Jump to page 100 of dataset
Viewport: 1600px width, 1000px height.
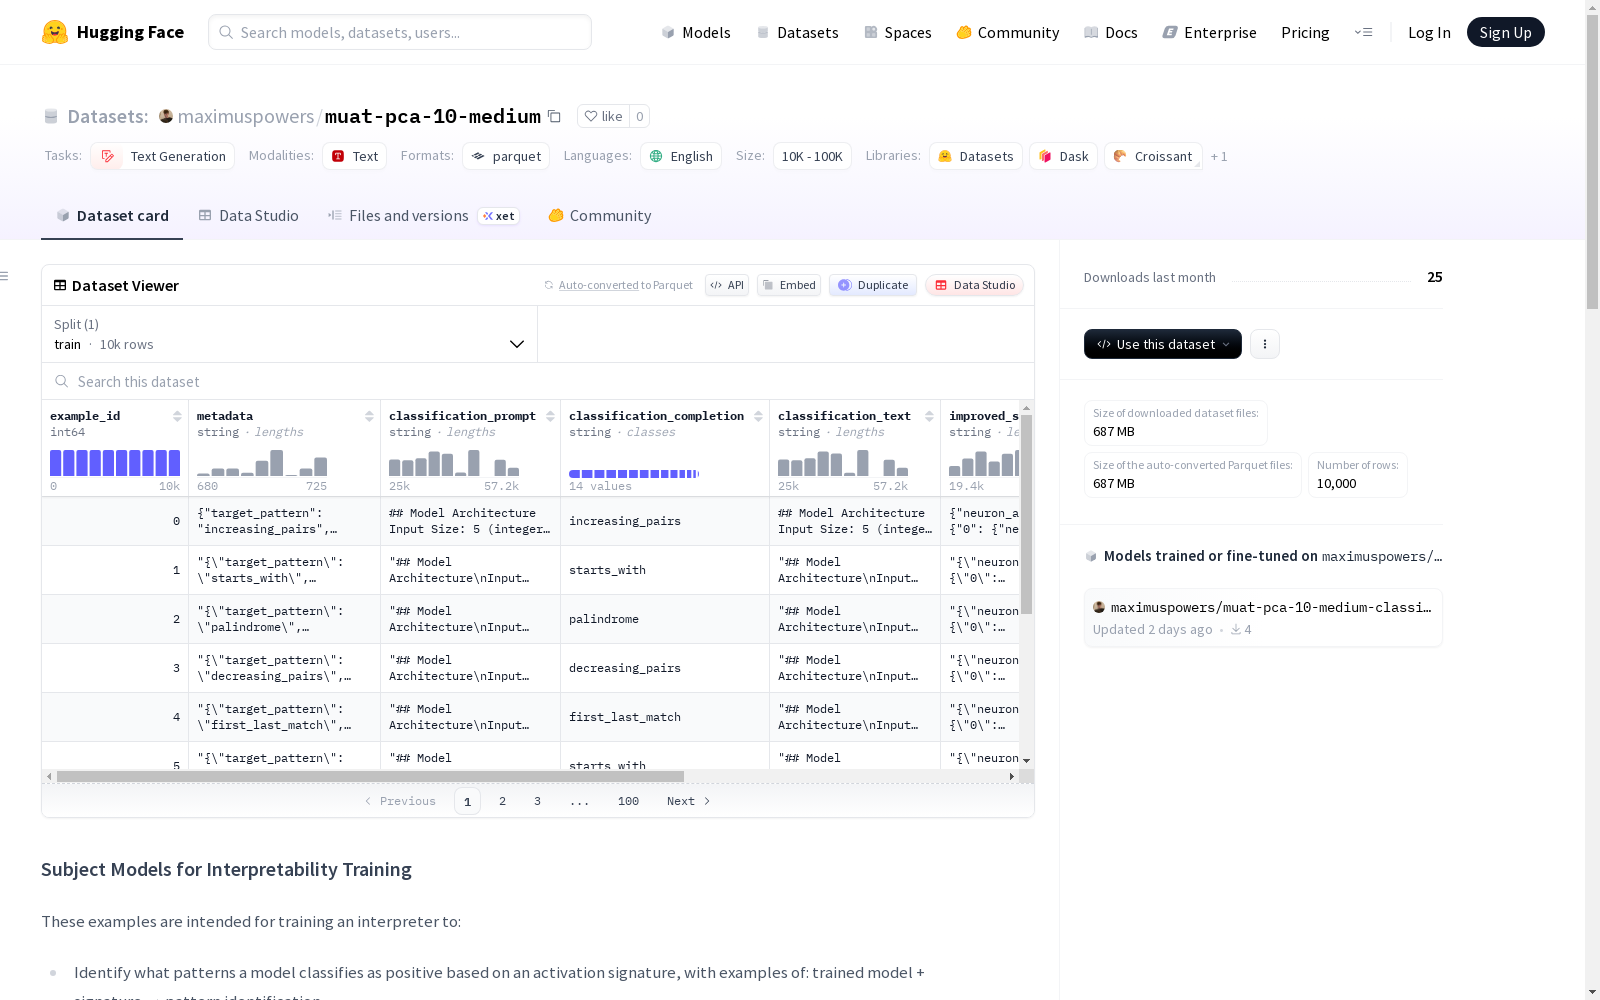point(628,801)
